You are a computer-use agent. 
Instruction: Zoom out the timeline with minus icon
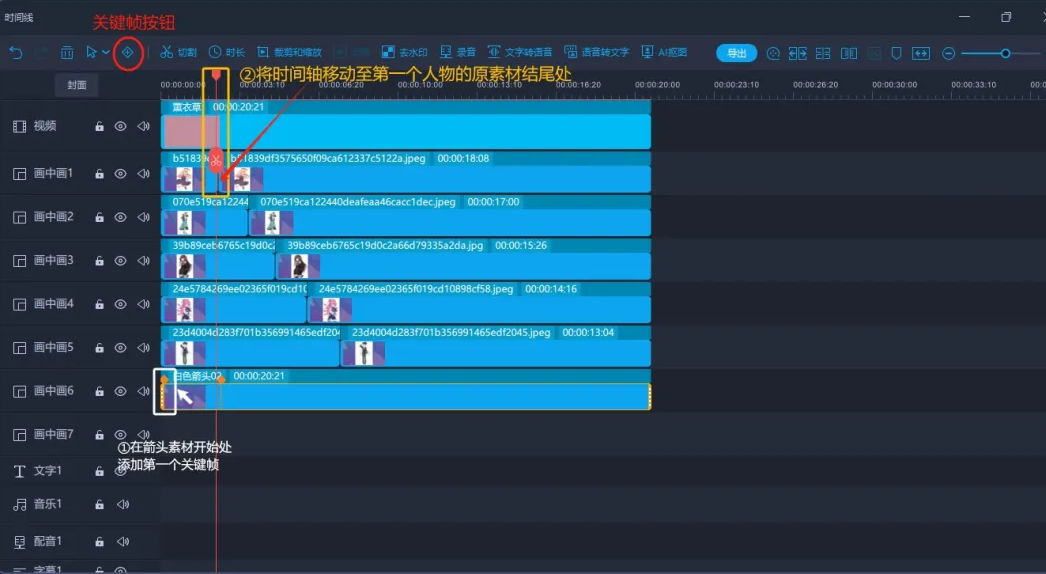(x=948, y=53)
